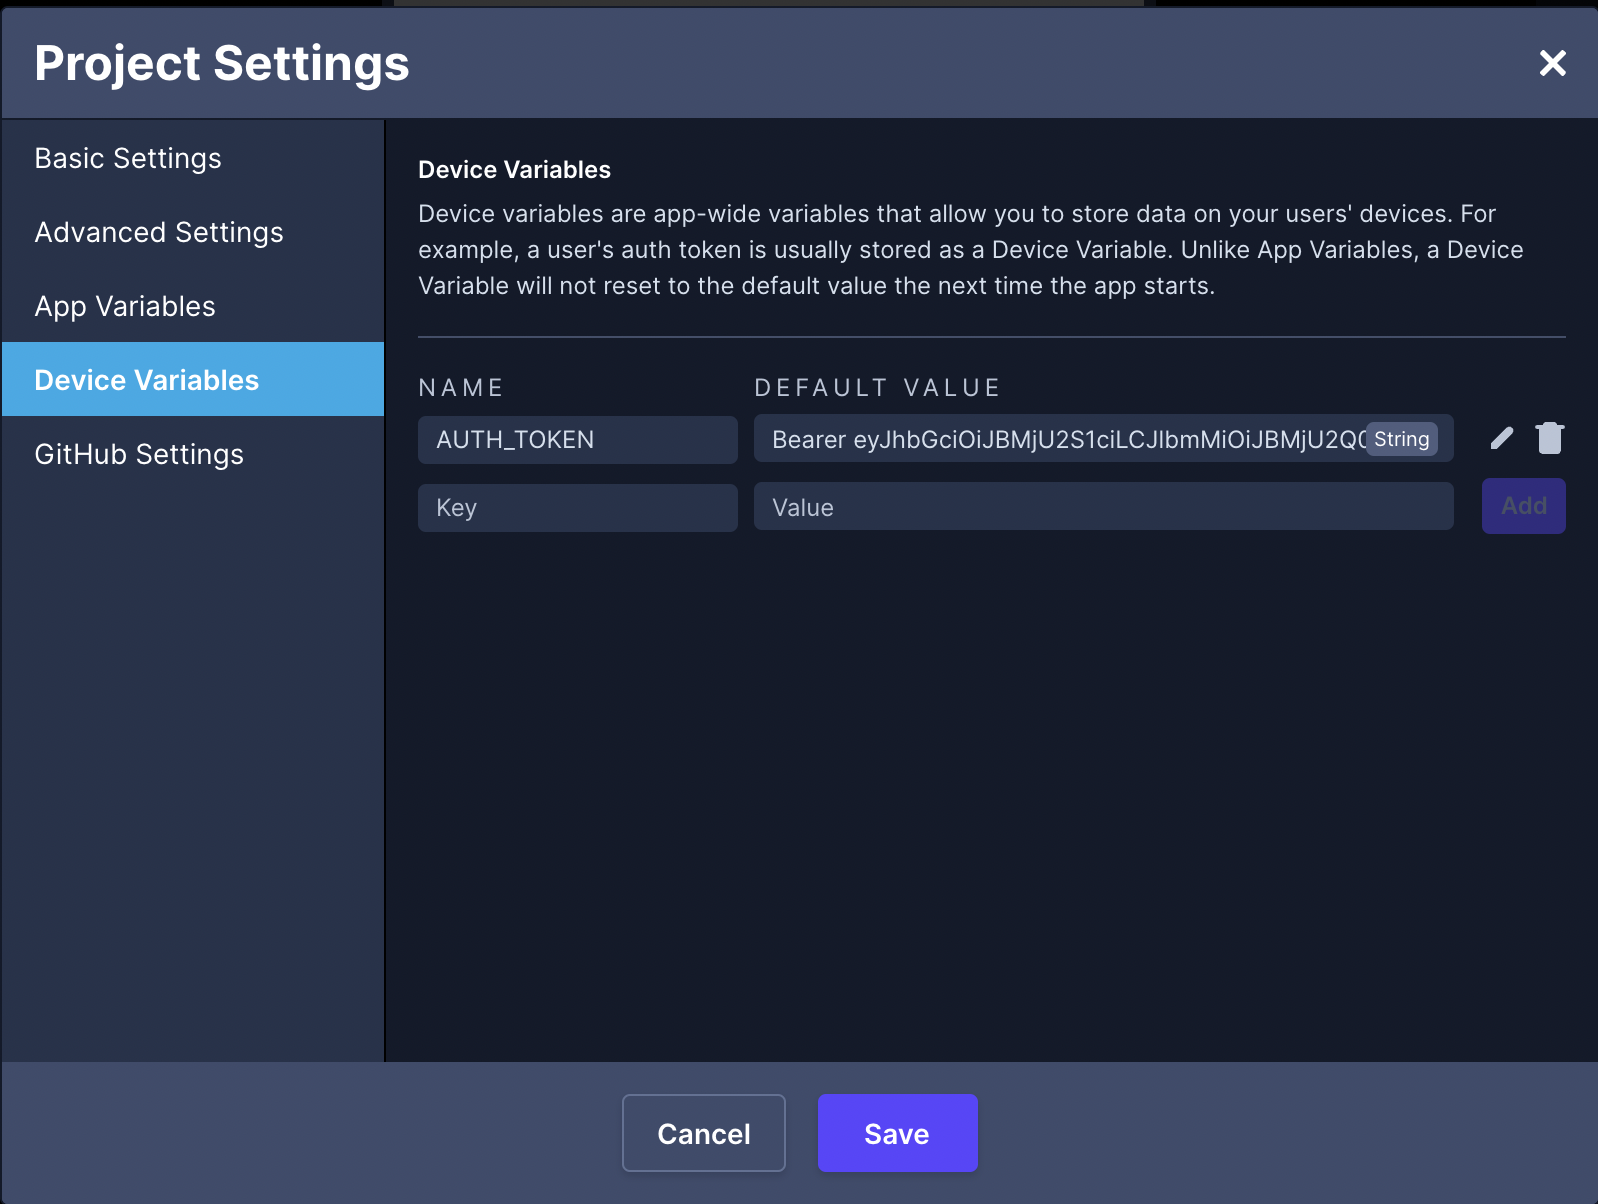The width and height of the screenshot is (1598, 1204).
Task: Click the Cancel button
Action: point(703,1133)
